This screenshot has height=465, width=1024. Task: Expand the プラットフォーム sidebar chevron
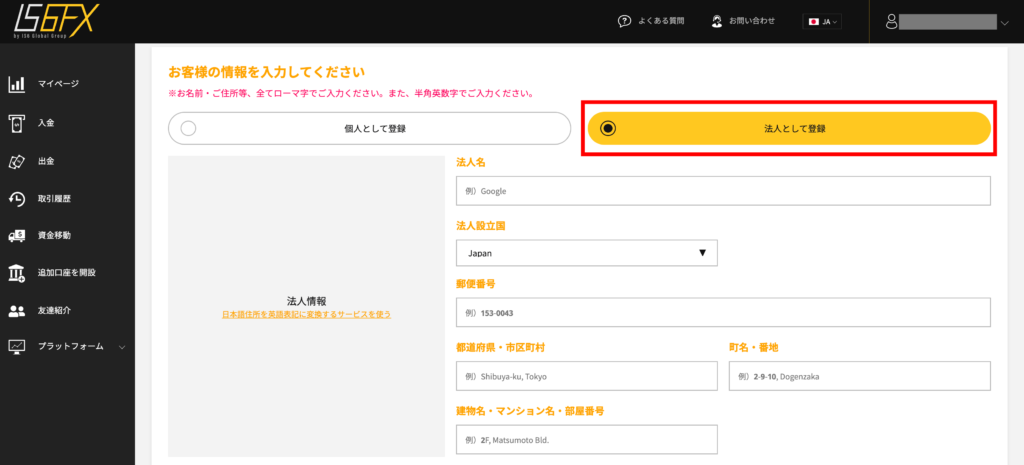coord(122,347)
